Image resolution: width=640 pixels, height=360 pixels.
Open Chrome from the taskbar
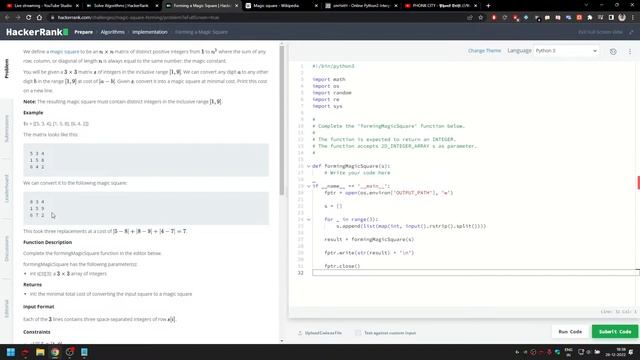55,352
